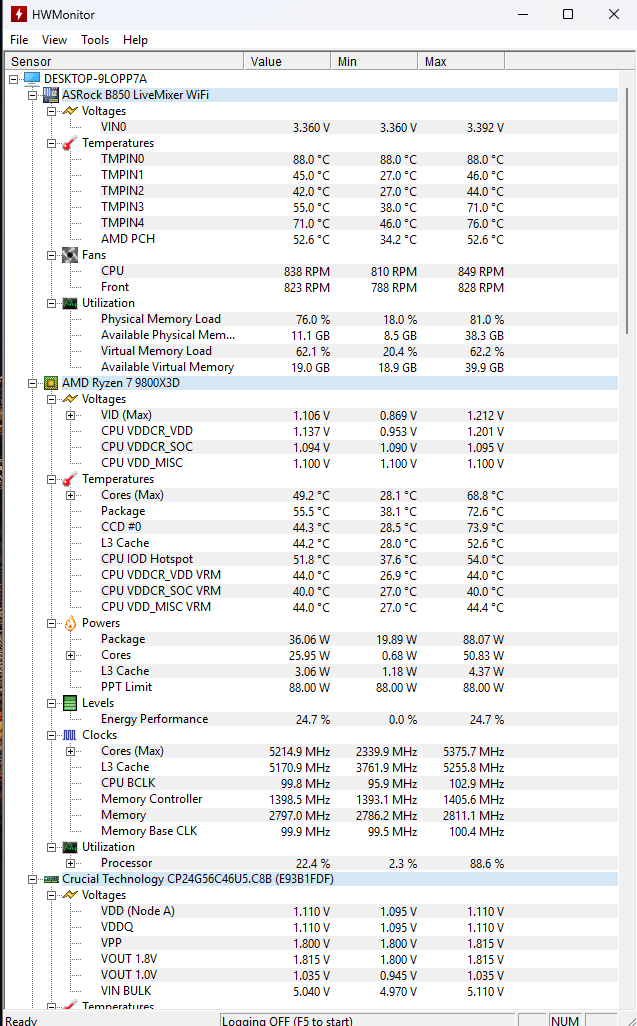Screen dimensions: 637x1026
Task: Open the Tools menu
Action: (95, 40)
